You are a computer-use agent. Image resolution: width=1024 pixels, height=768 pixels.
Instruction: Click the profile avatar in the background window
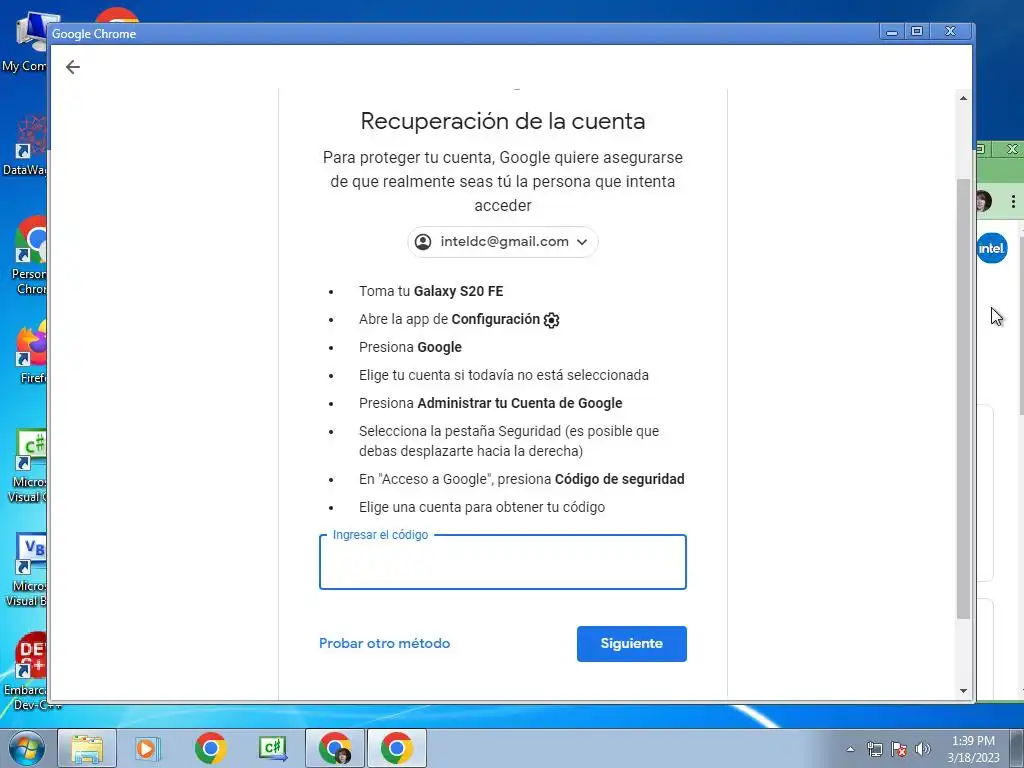pos(984,202)
